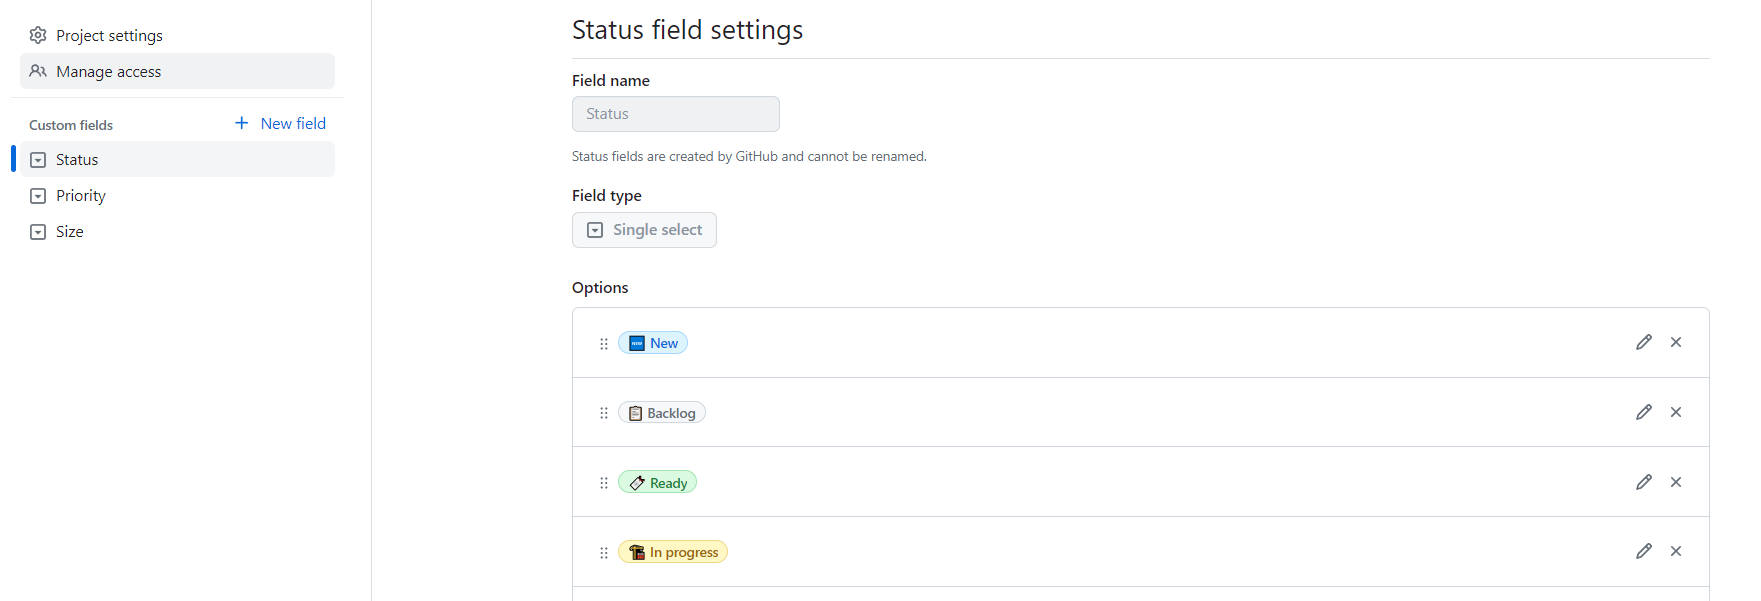Image resolution: width=1761 pixels, height=601 pixels.
Task: Open Project settings in sidebar
Action: coord(109,36)
